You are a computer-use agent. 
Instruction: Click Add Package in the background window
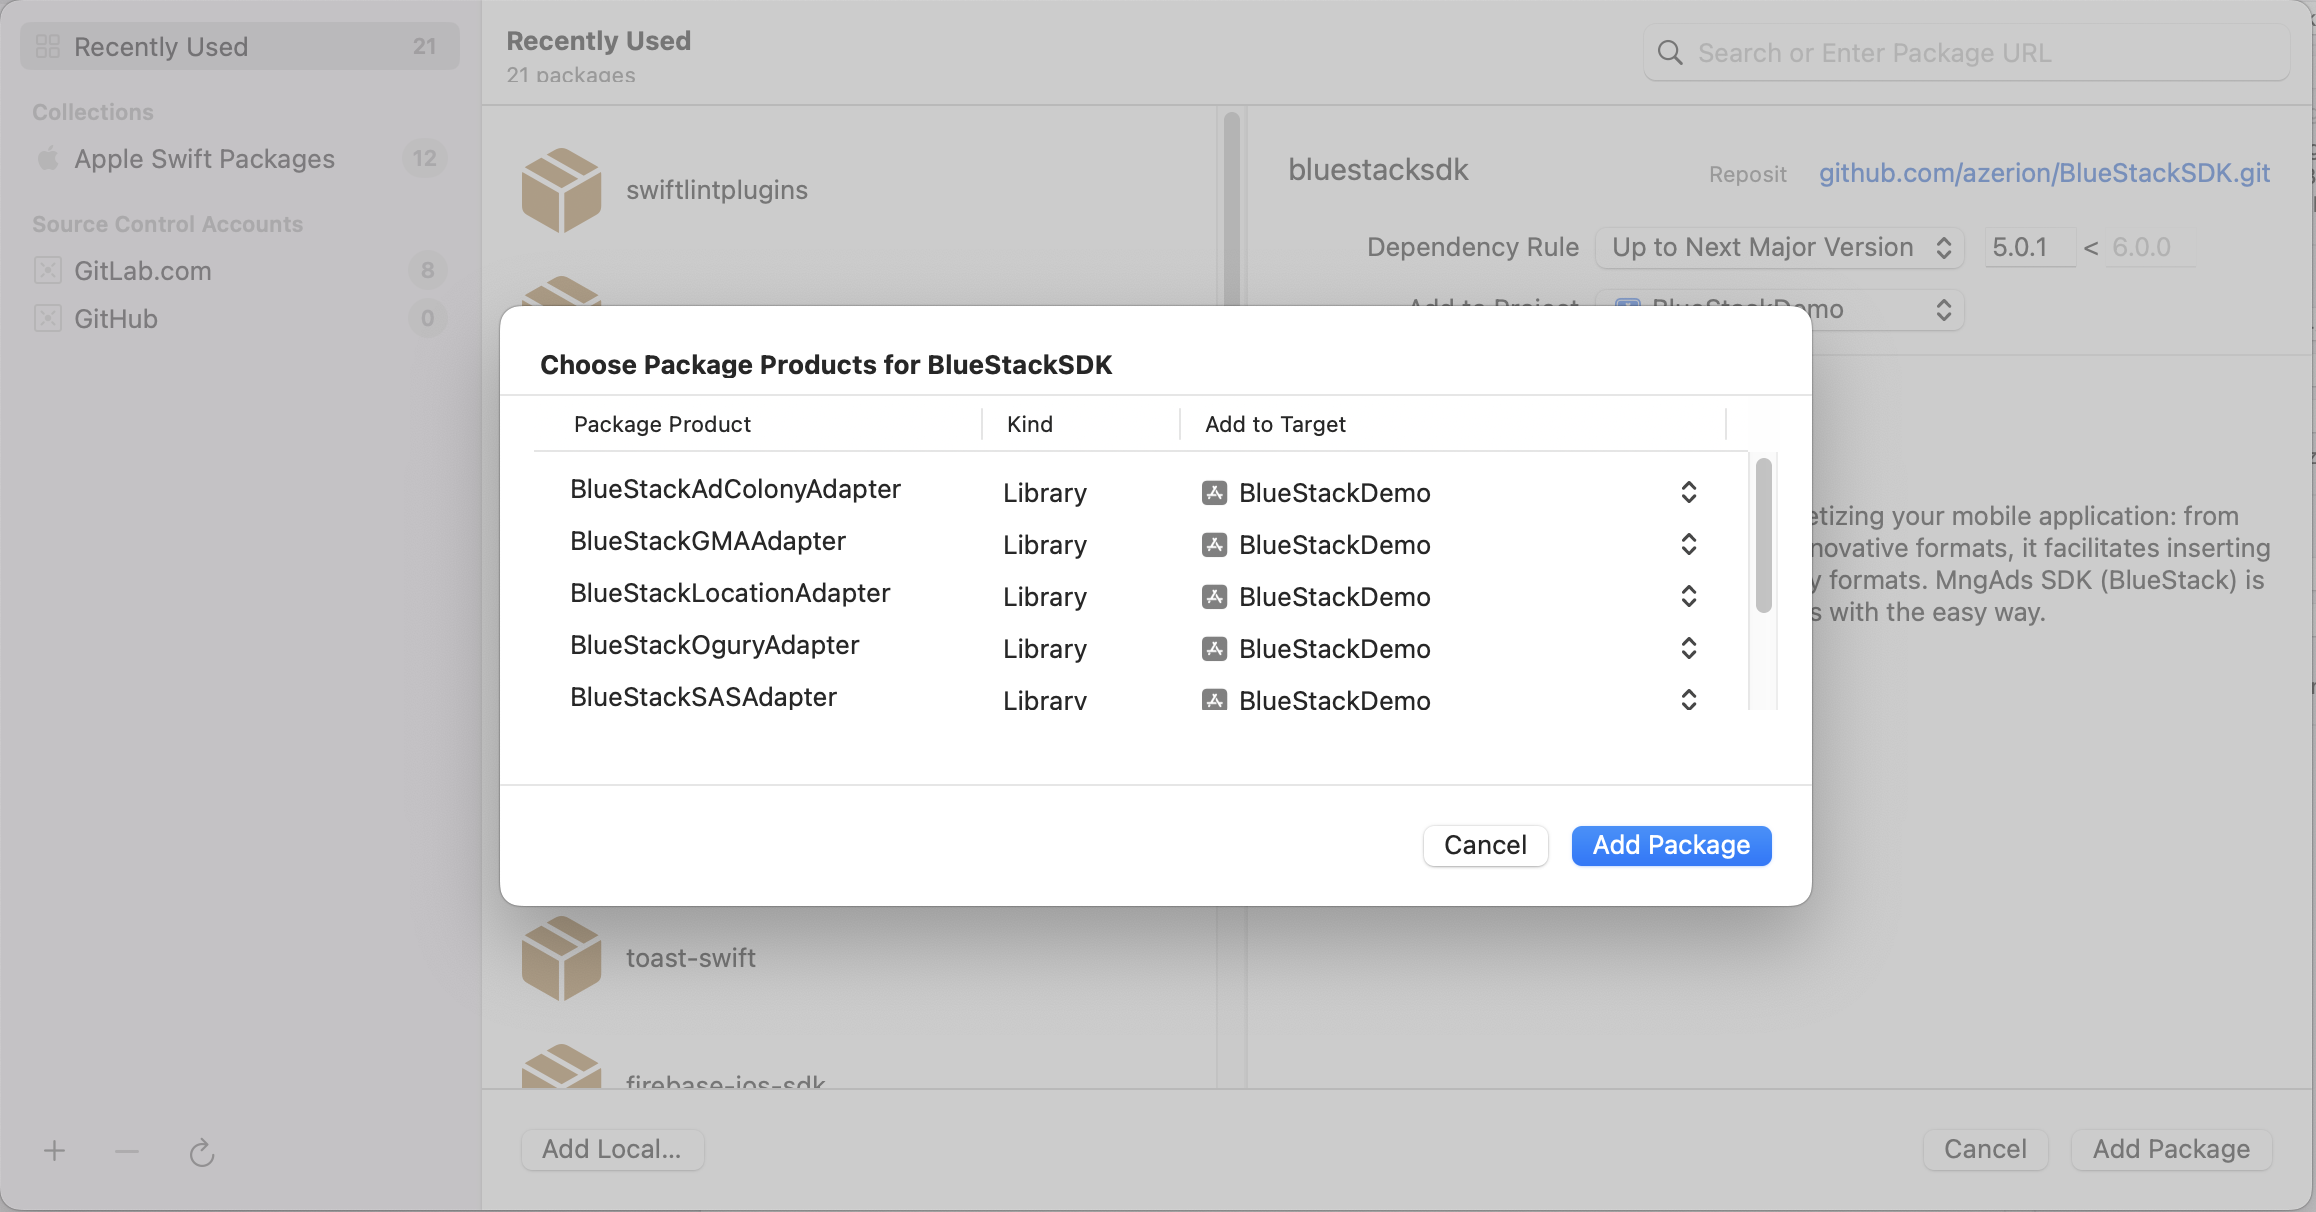pyautogui.click(x=2171, y=1149)
